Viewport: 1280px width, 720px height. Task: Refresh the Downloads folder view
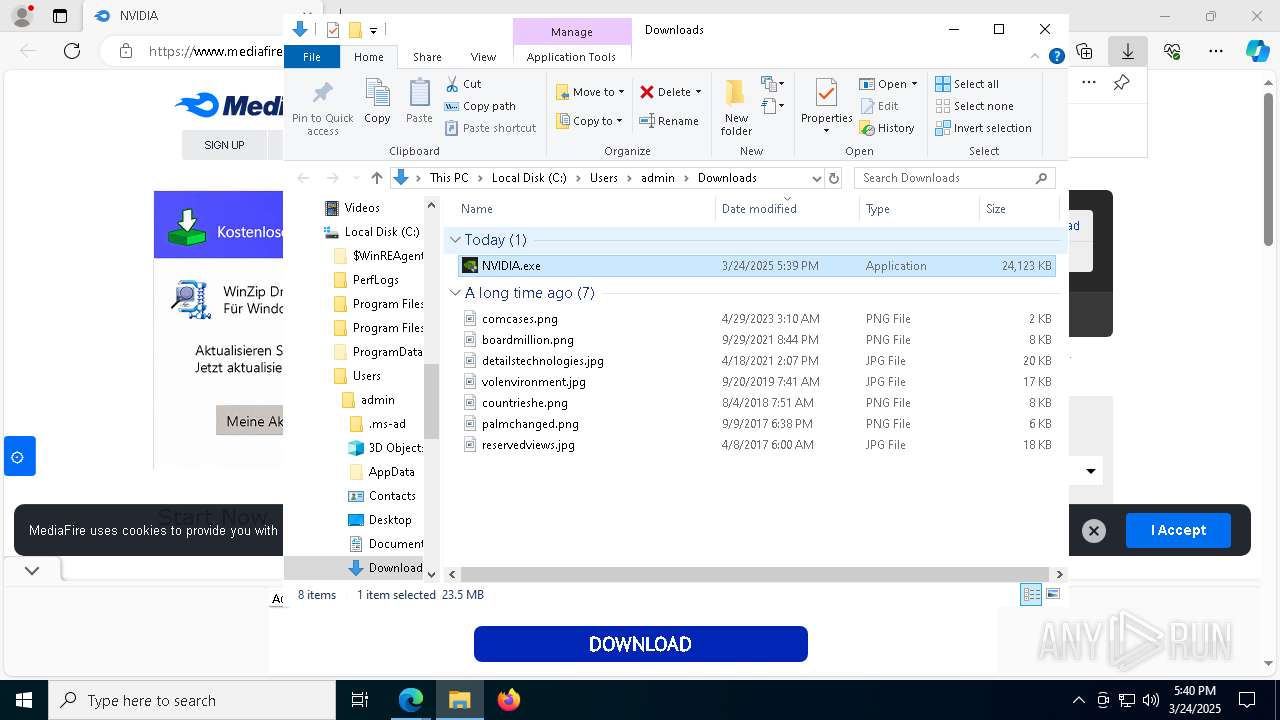click(x=834, y=178)
